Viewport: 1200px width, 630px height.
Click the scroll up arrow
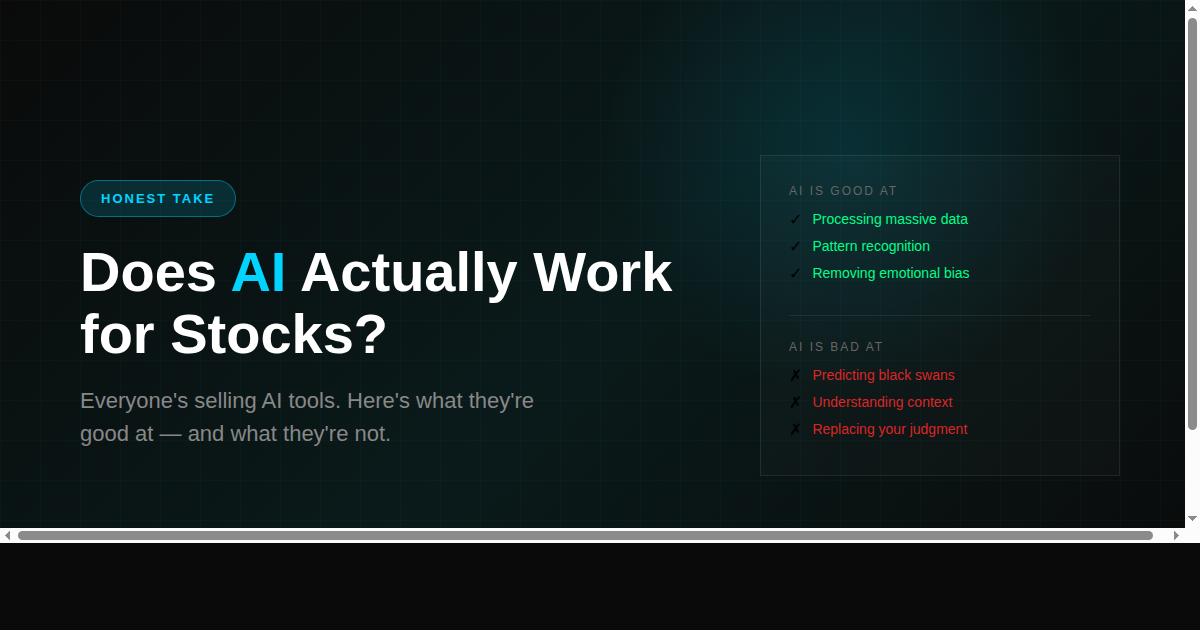[1192, 8]
